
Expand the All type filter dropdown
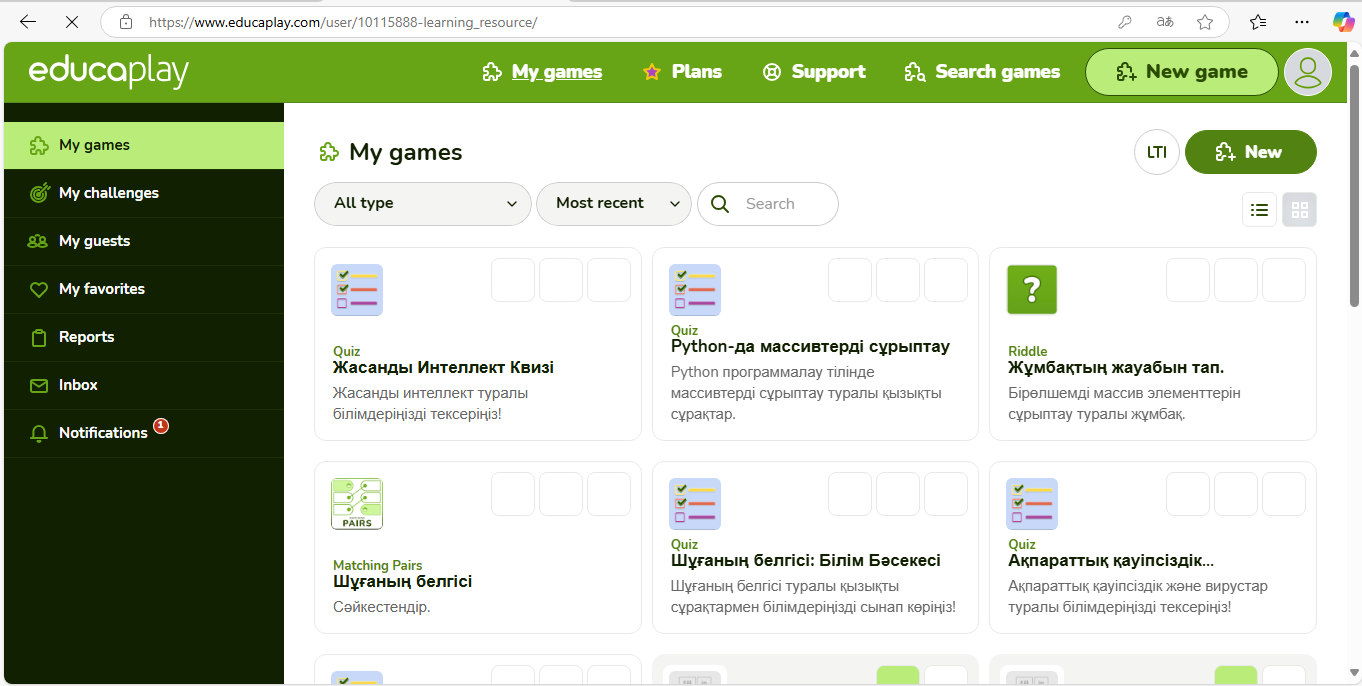point(422,204)
